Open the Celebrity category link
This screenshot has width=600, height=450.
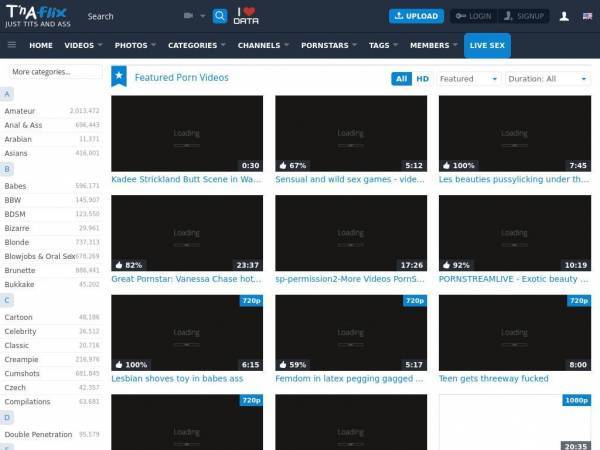click(20, 331)
